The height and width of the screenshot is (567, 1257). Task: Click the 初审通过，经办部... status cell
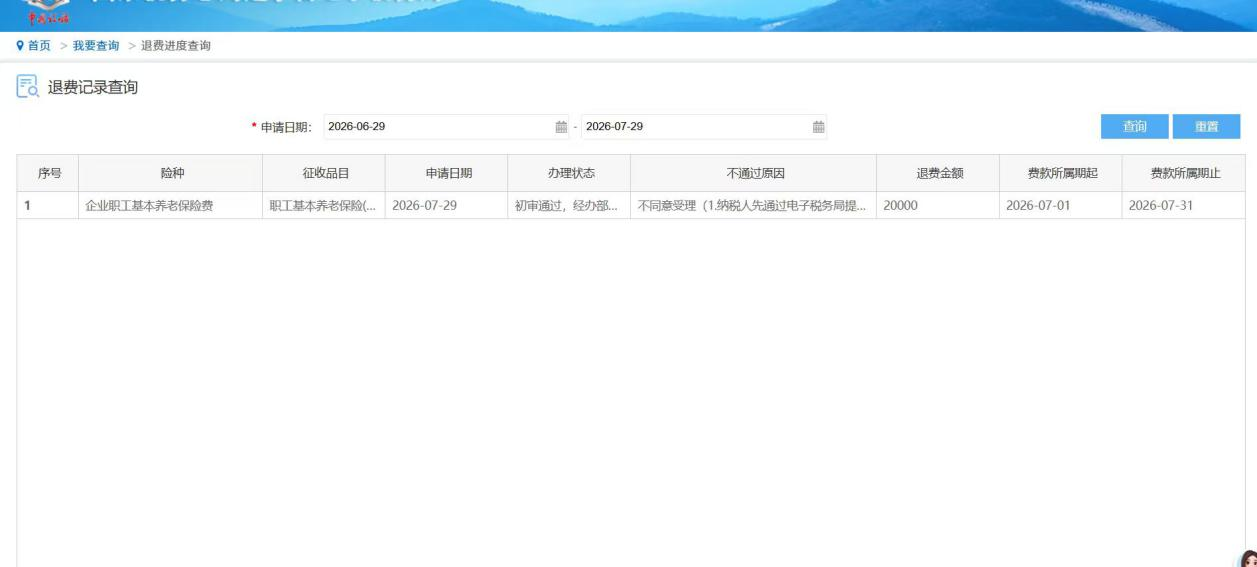point(569,206)
